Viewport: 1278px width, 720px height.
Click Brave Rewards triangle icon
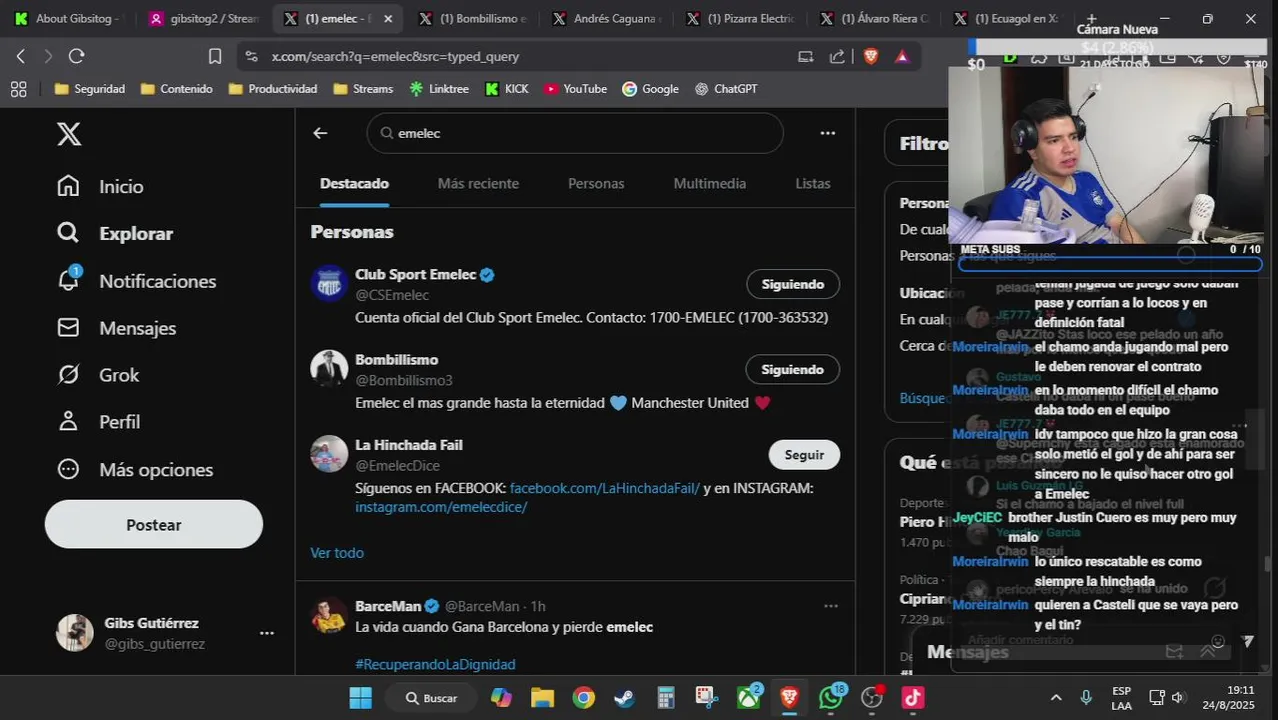click(902, 56)
